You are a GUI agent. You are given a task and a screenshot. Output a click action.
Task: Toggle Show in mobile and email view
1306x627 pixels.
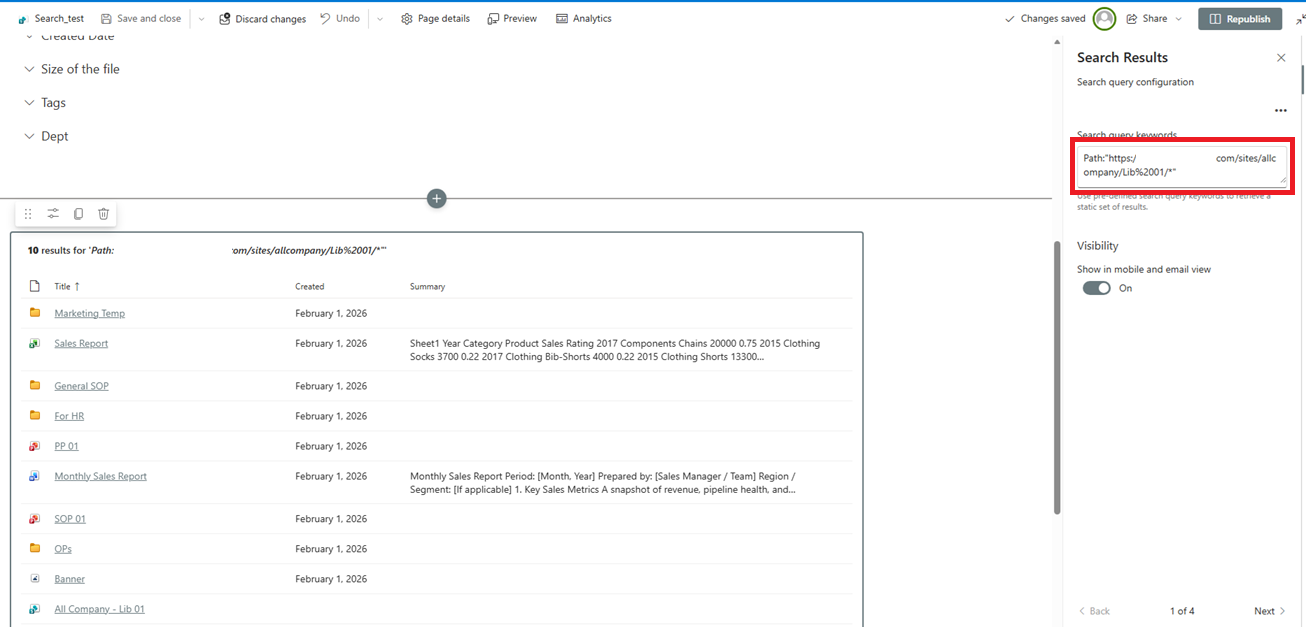tap(1097, 288)
